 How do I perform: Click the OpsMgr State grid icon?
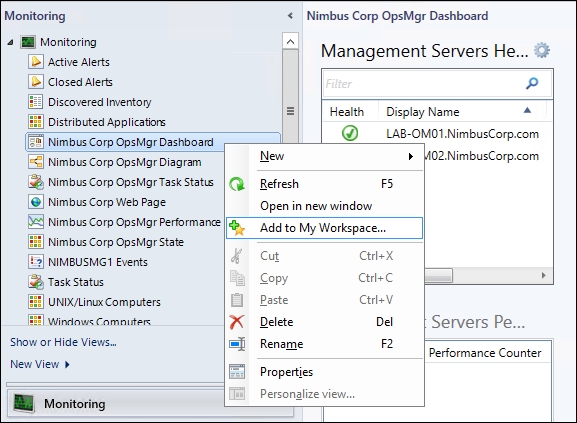pyautogui.click(x=36, y=242)
